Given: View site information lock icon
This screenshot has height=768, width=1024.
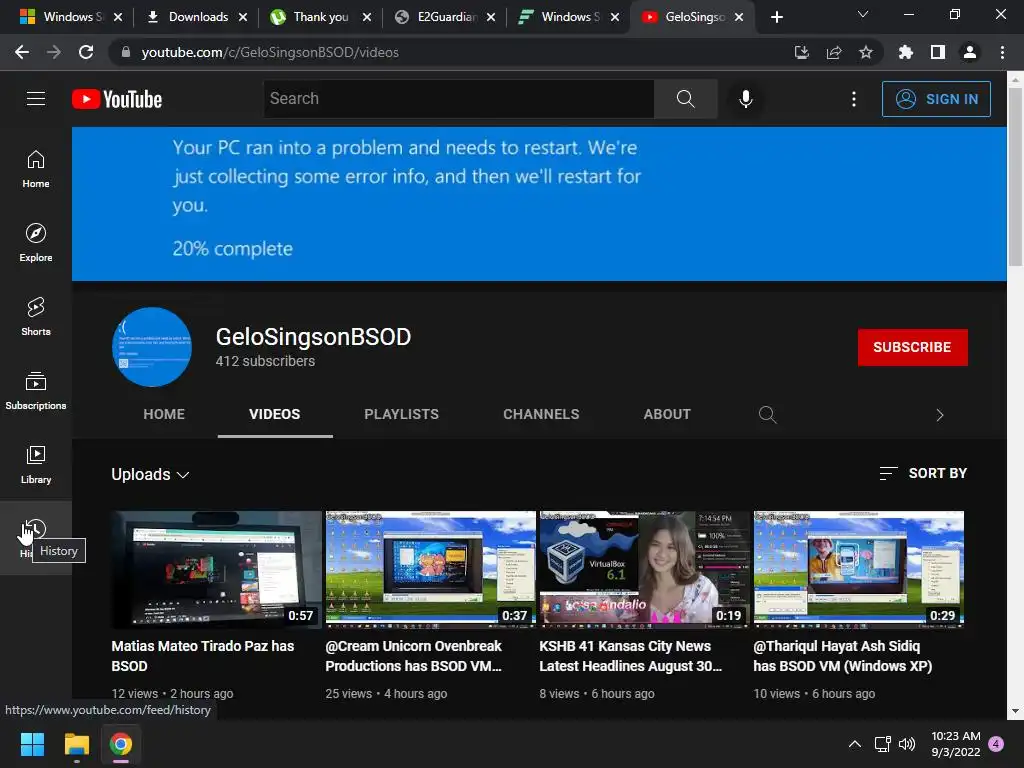Looking at the screenshot, I should pos(125,52).
